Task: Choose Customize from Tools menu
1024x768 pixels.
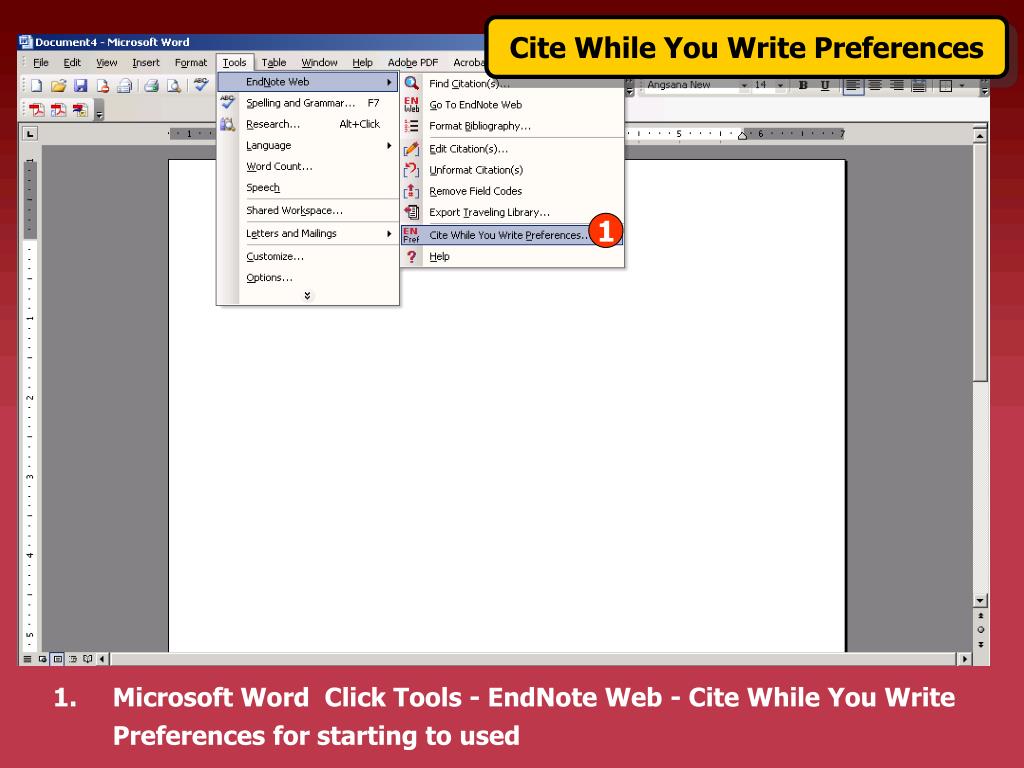Action: [x=275, y=257]
